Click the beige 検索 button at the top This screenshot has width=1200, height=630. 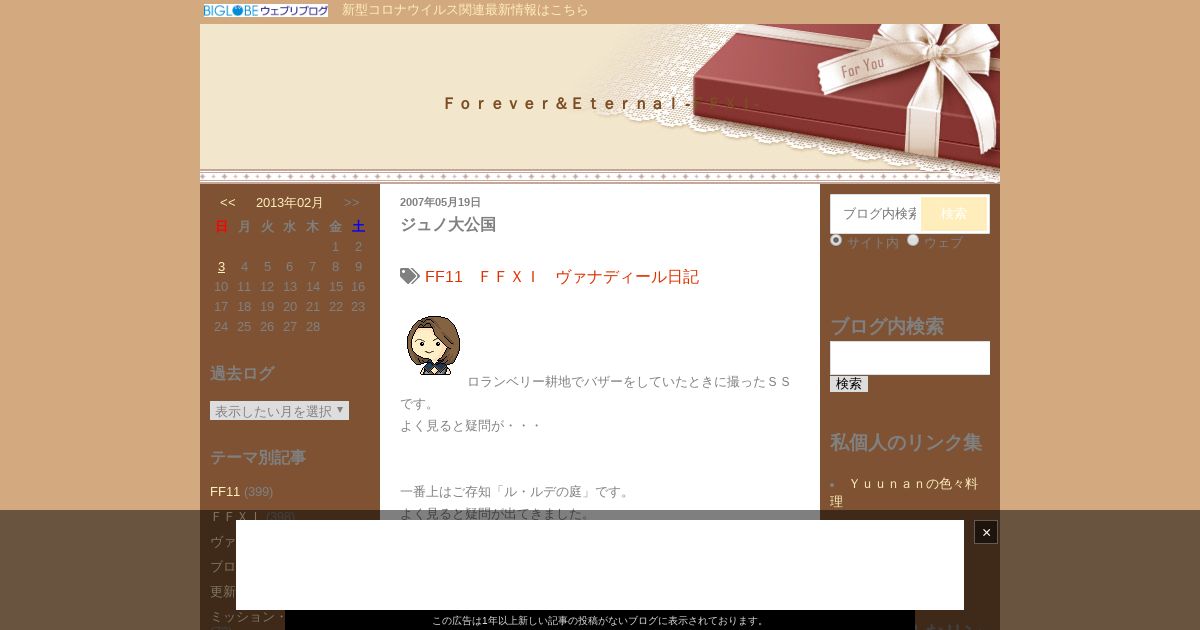[954, 214]
